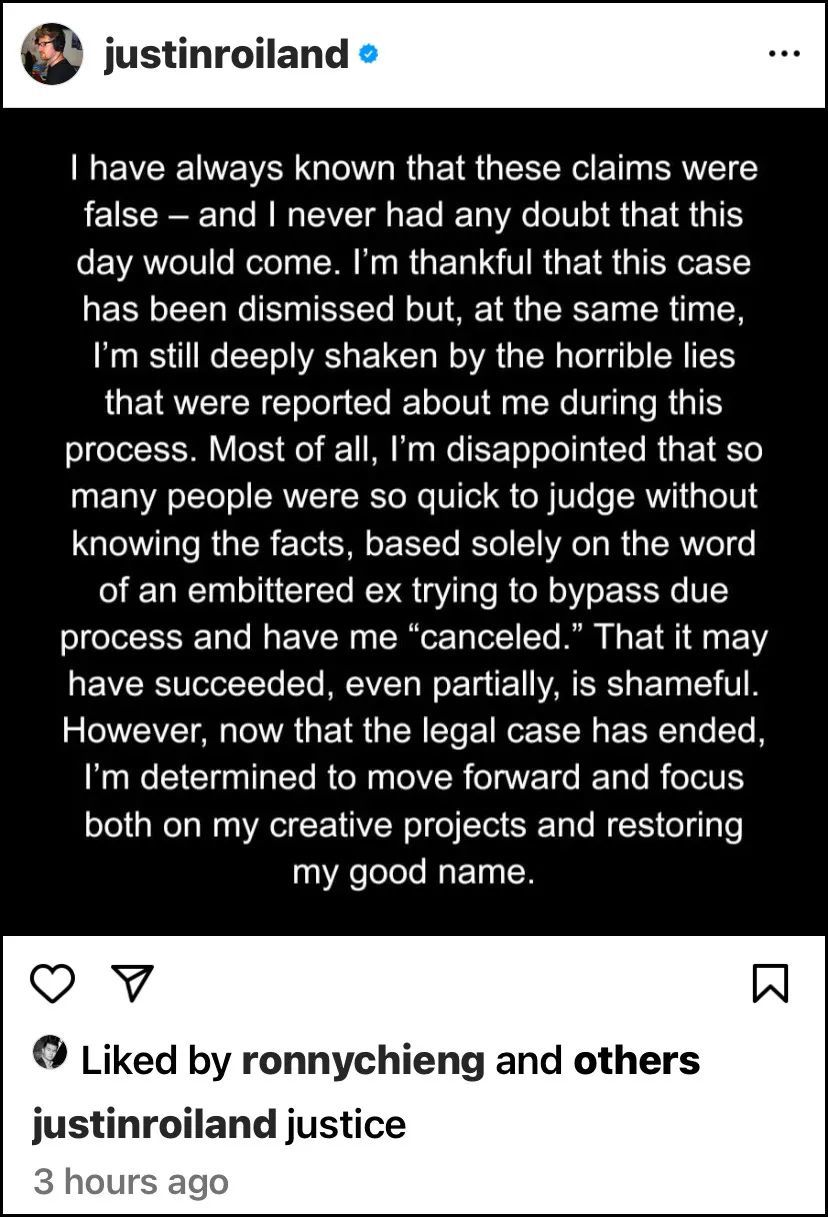Click the caption word justice

[x=346, y=1124]
